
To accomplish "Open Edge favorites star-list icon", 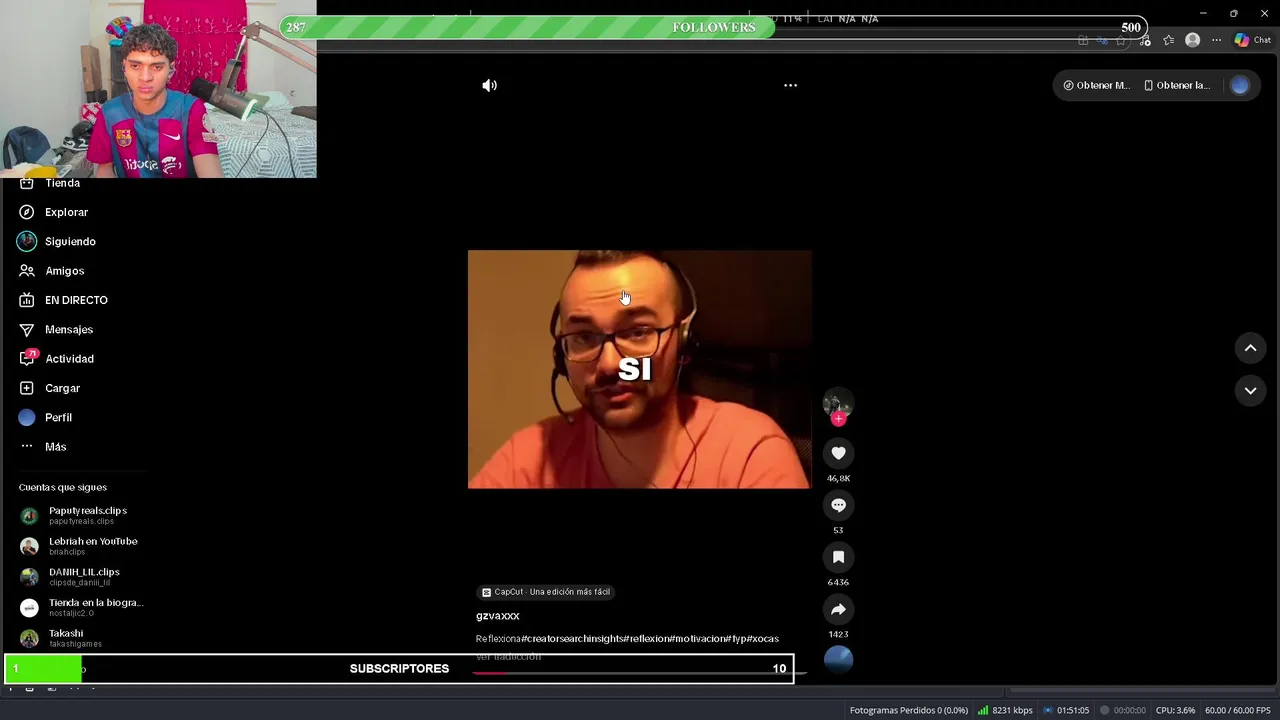I will pos(1168,40).
